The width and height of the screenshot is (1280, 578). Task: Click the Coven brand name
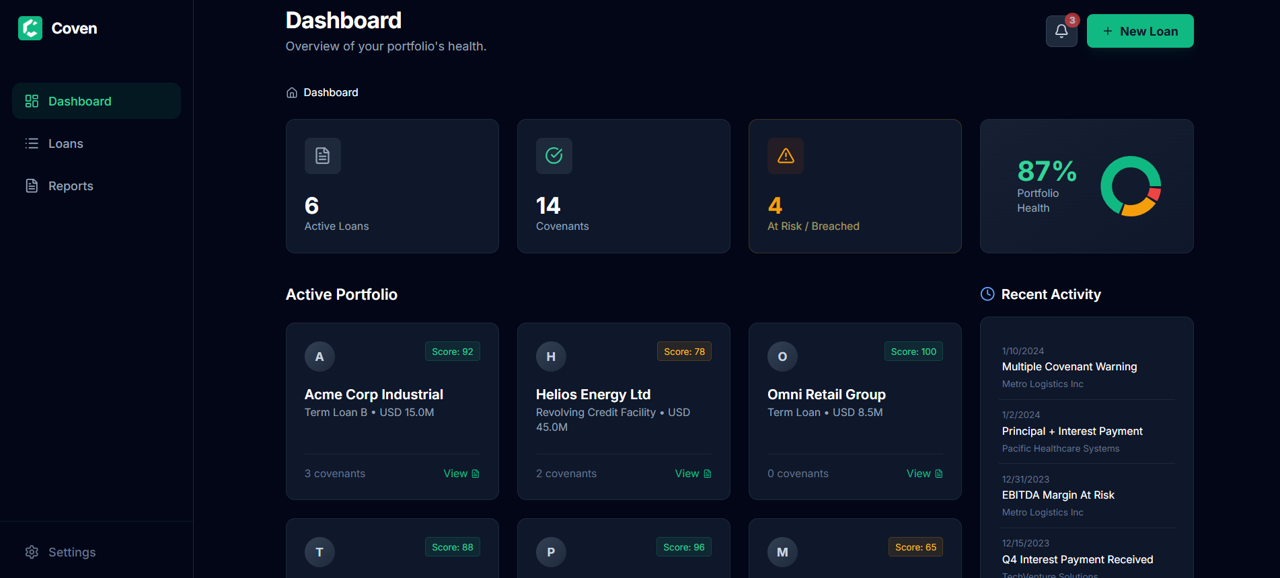(x=74, y=28)
